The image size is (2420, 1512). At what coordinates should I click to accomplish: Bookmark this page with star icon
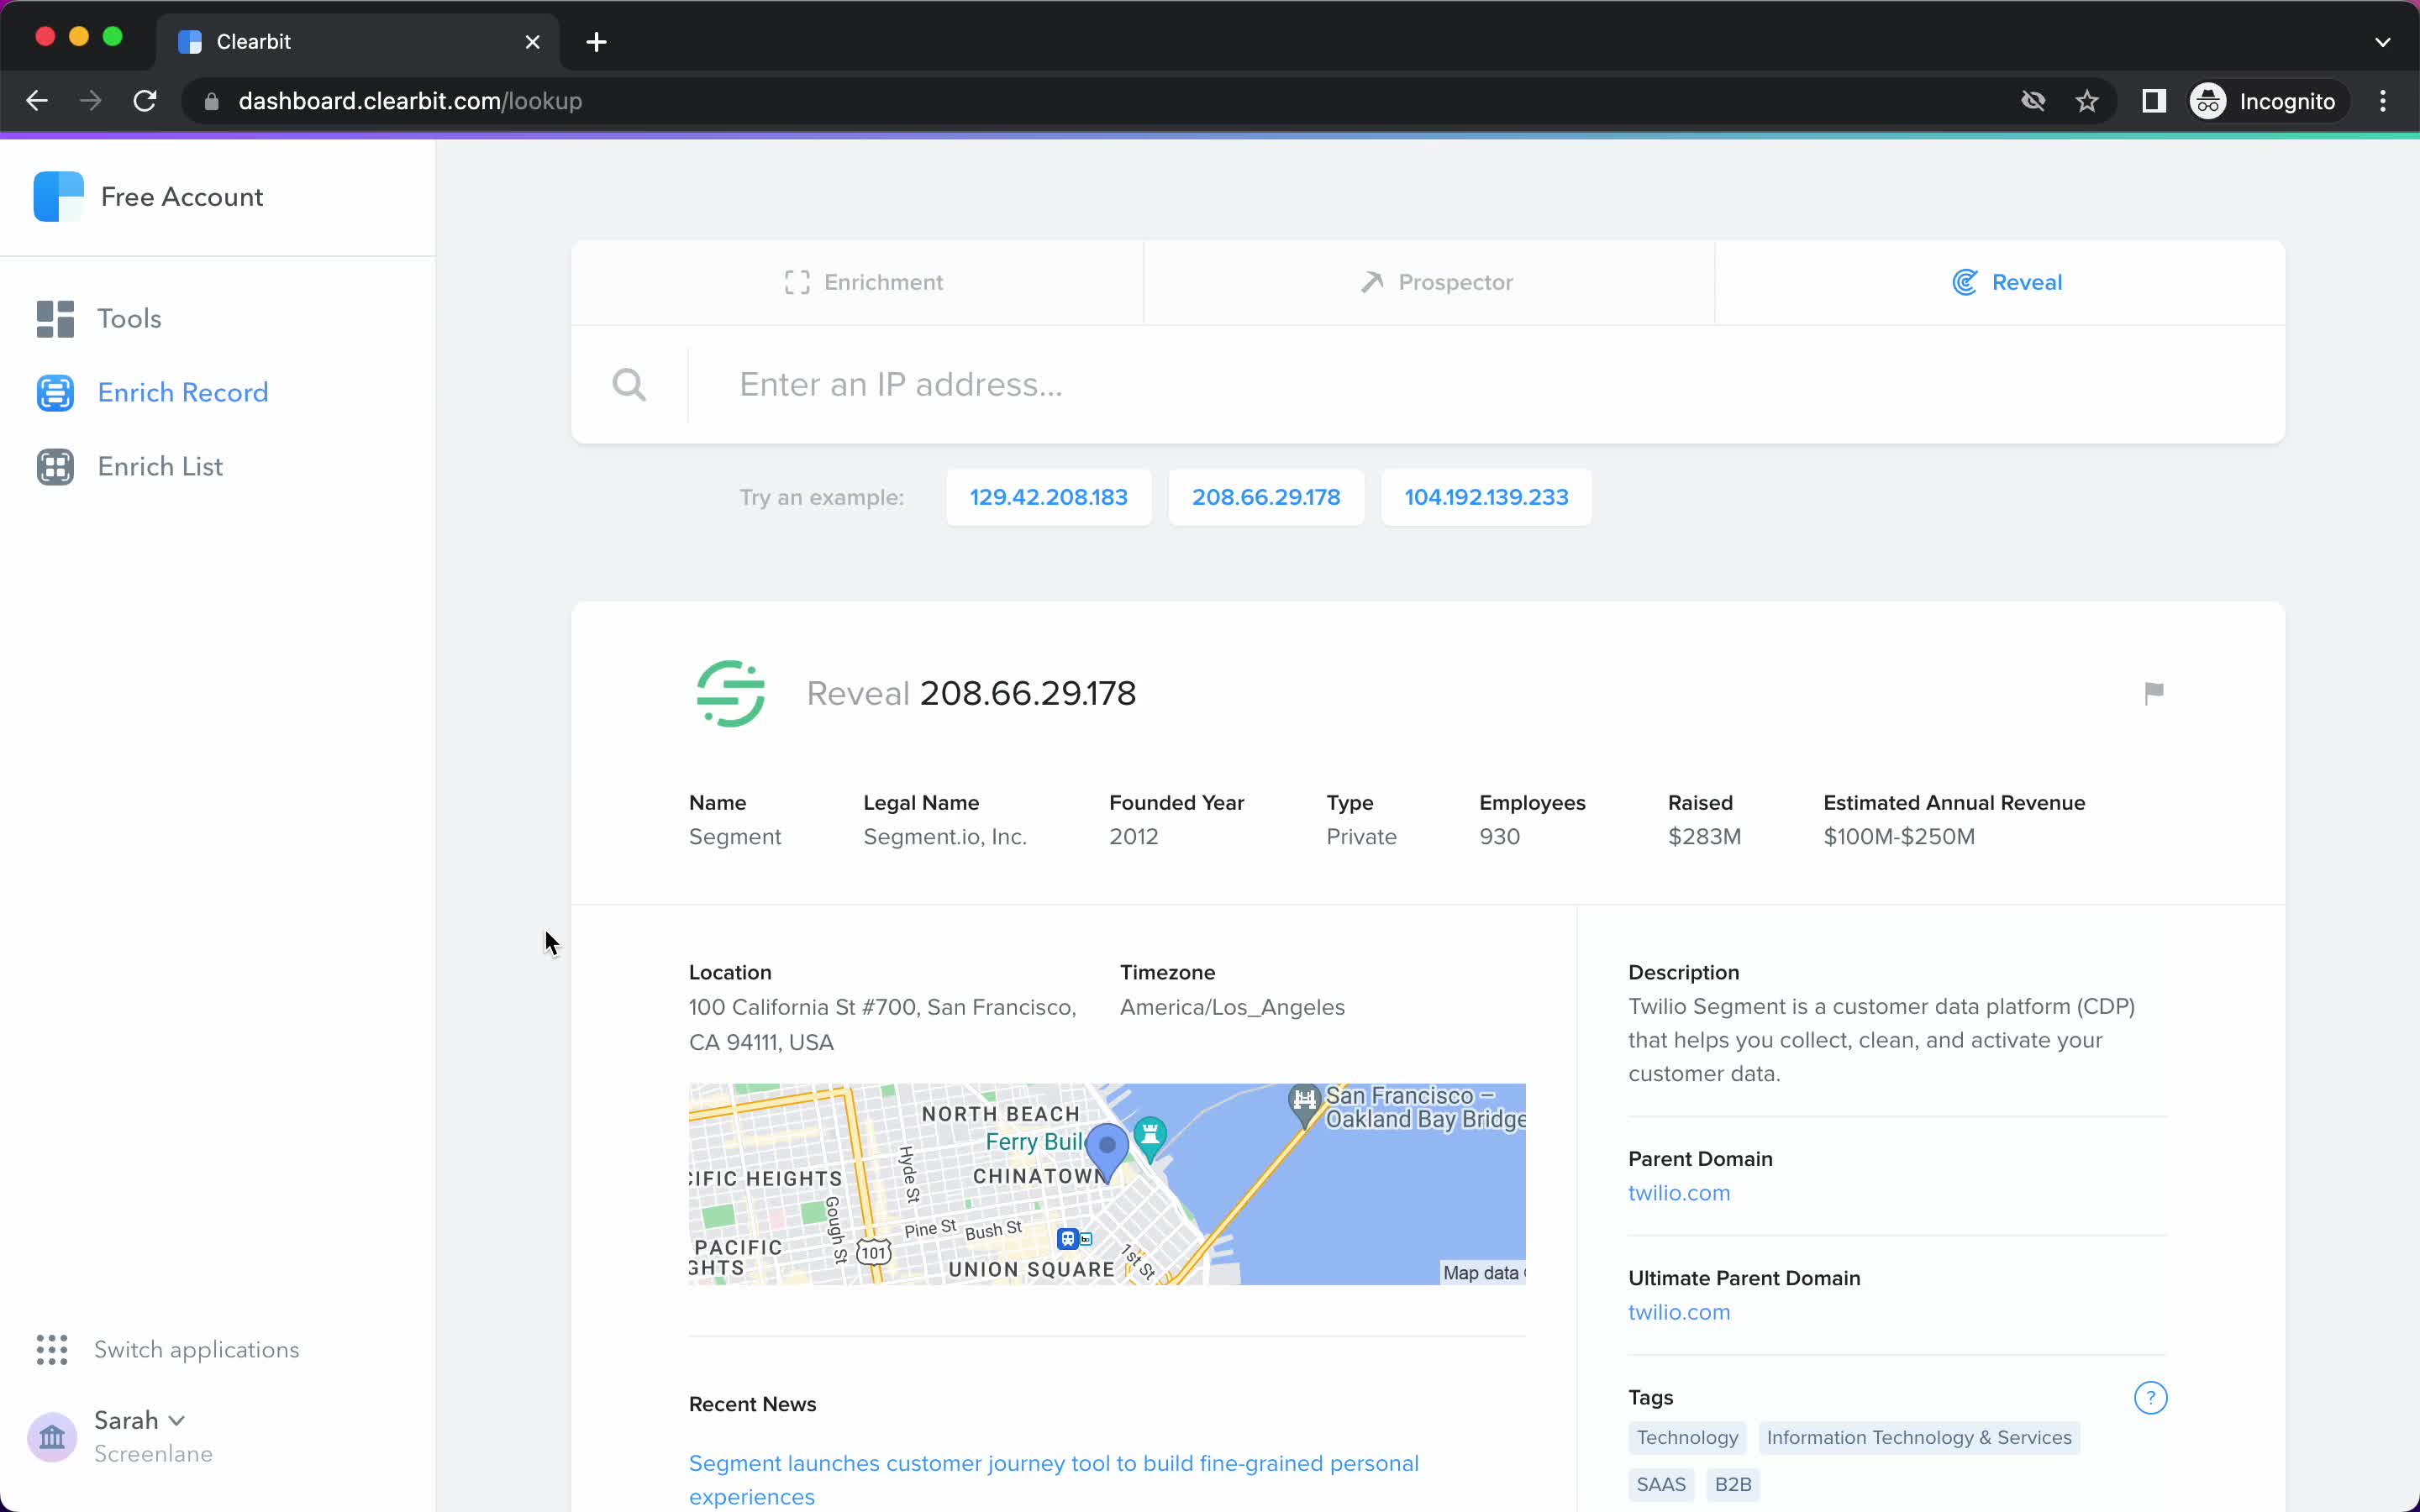point(2086,101)
